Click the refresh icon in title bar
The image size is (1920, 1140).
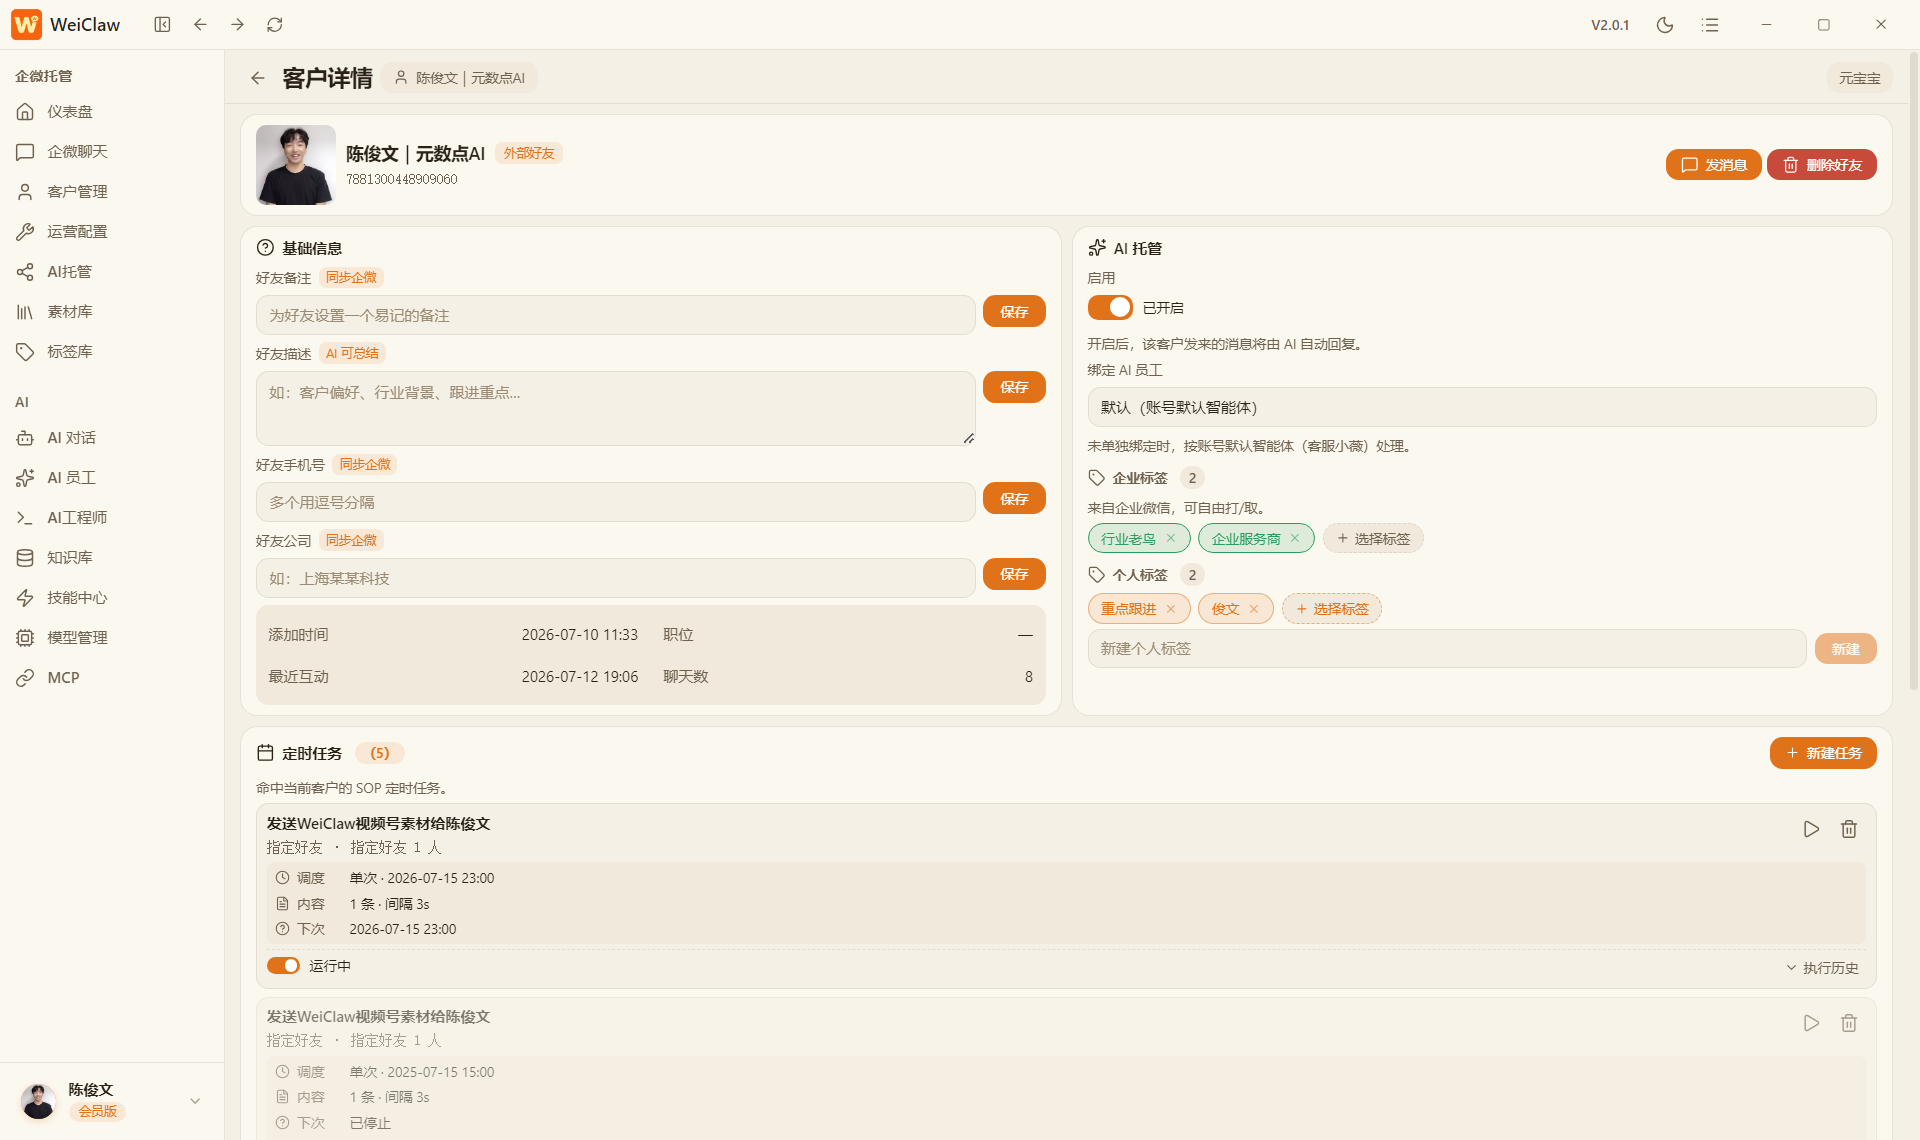[275, 25]
